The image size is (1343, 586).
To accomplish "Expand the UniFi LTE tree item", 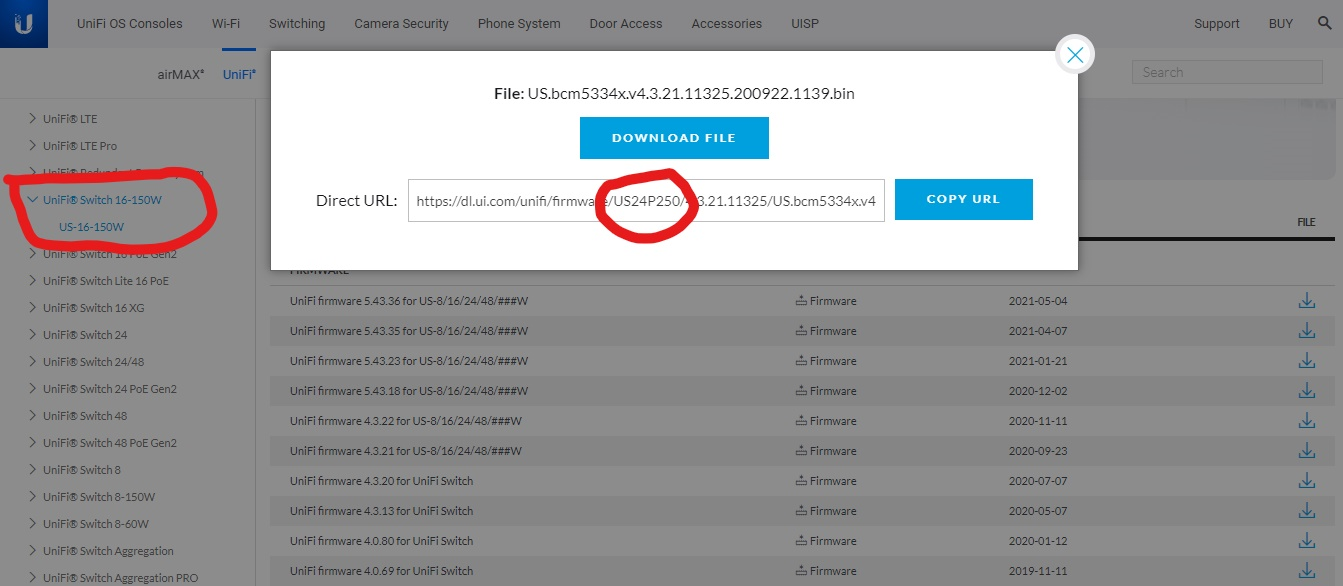I will 33,119.
